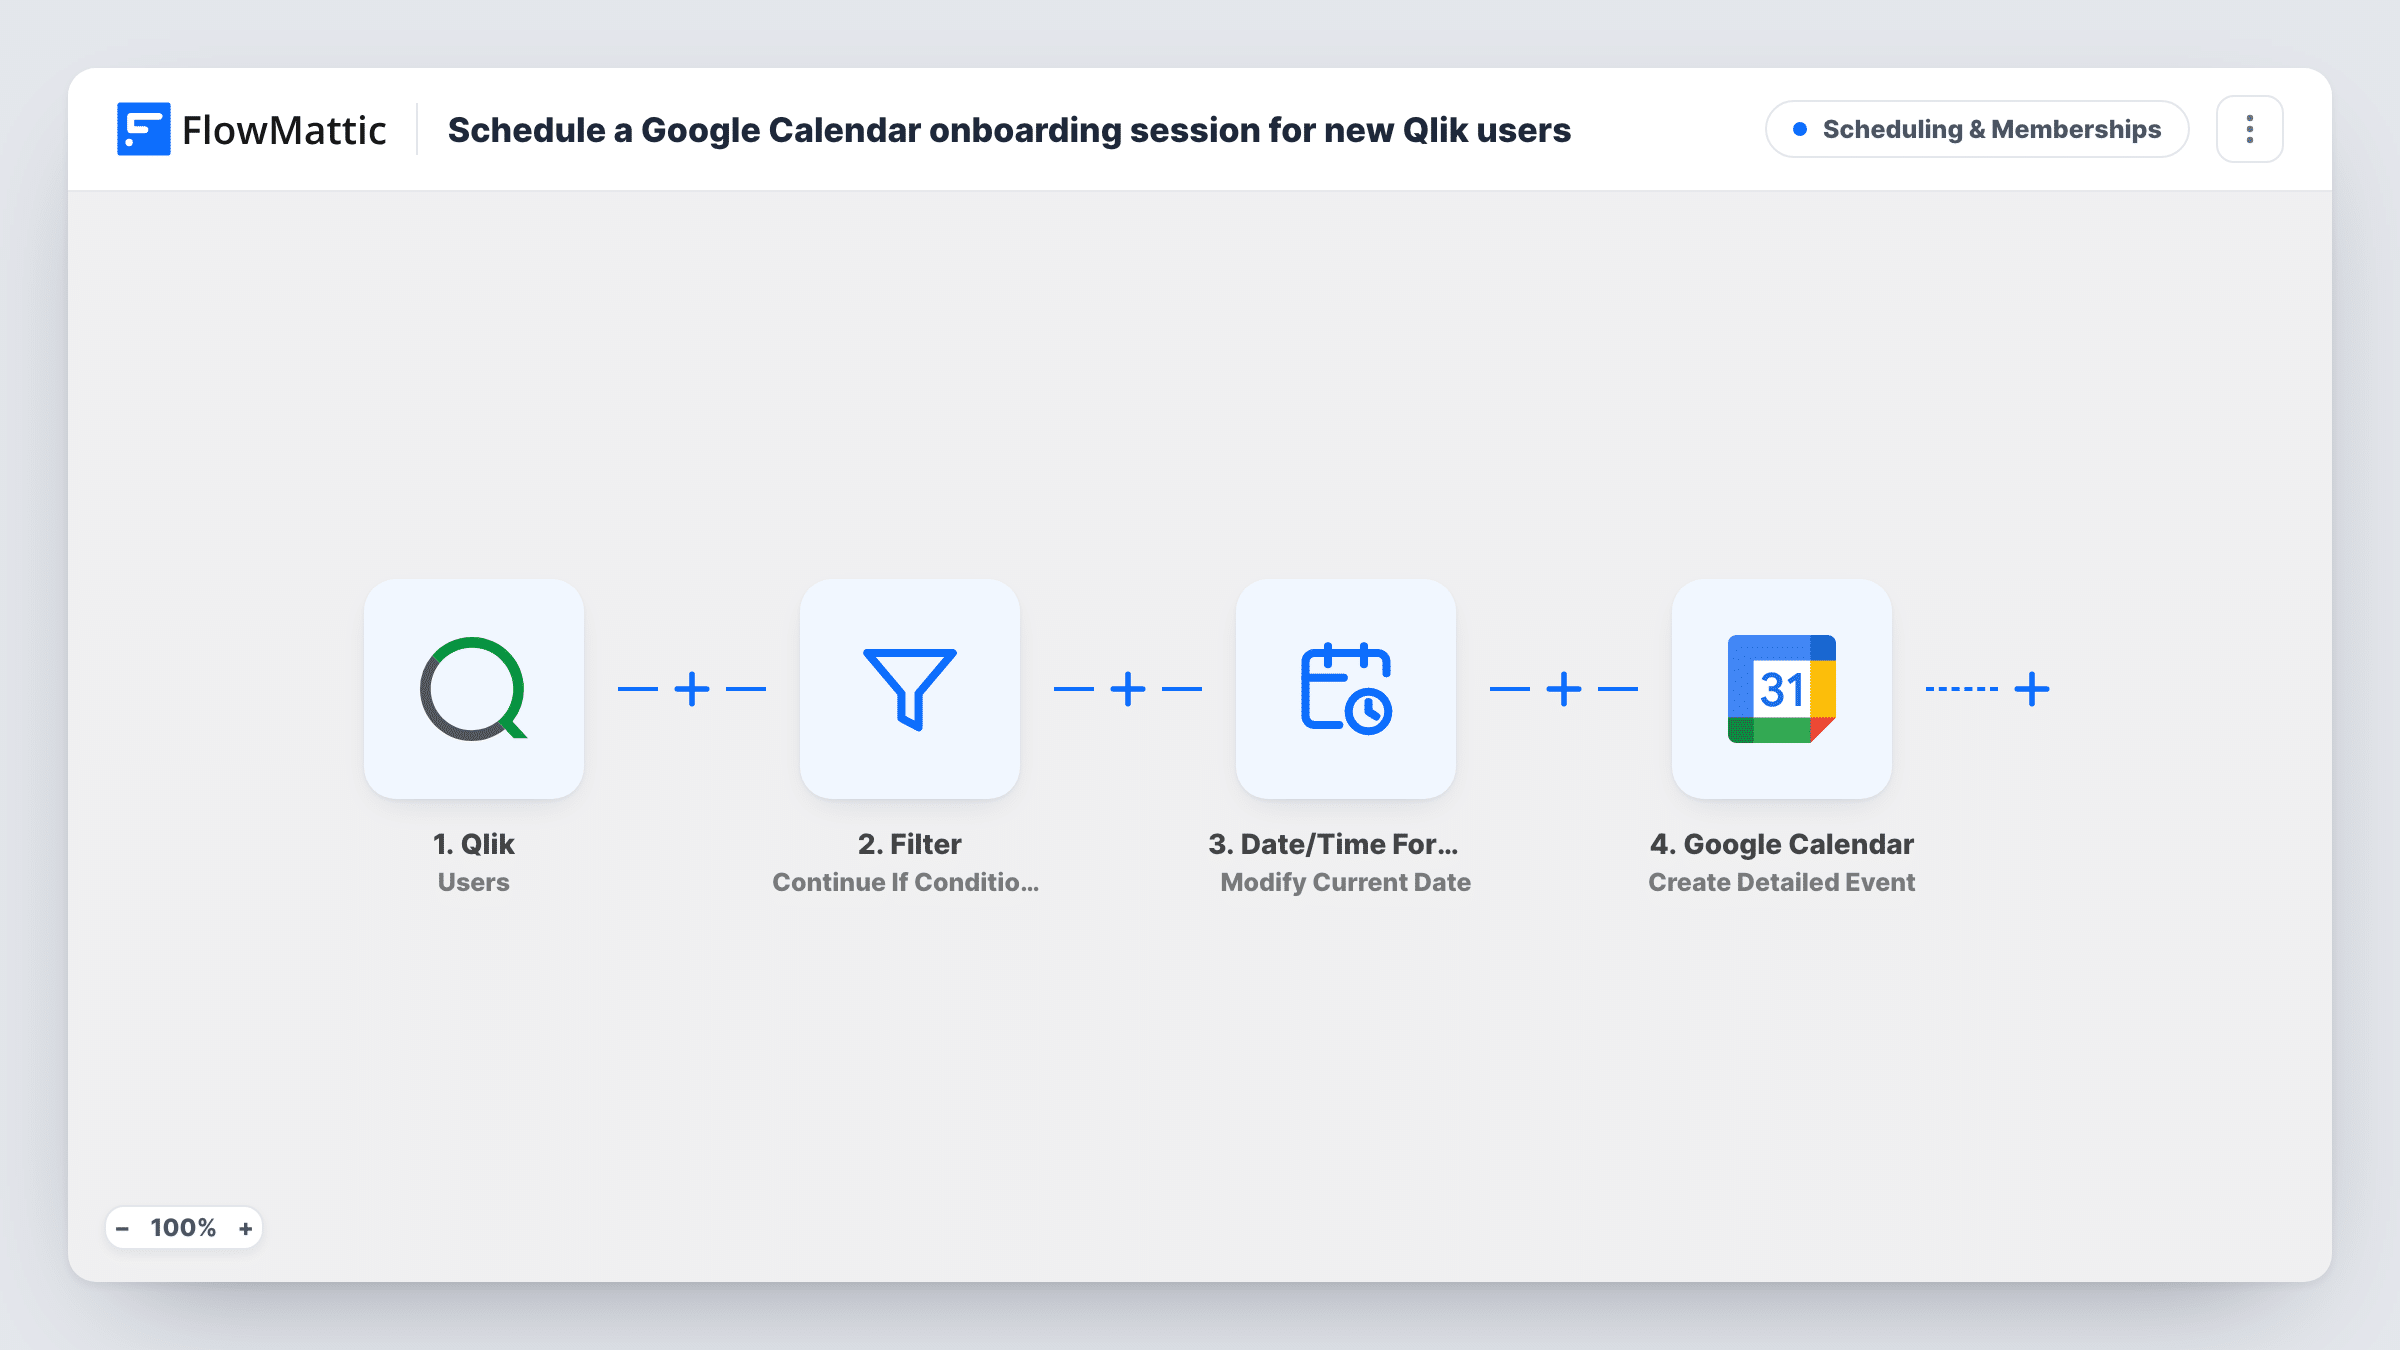
Task: Click the 'Modify Current Date' subtitle
Action: click(1346, 882)
